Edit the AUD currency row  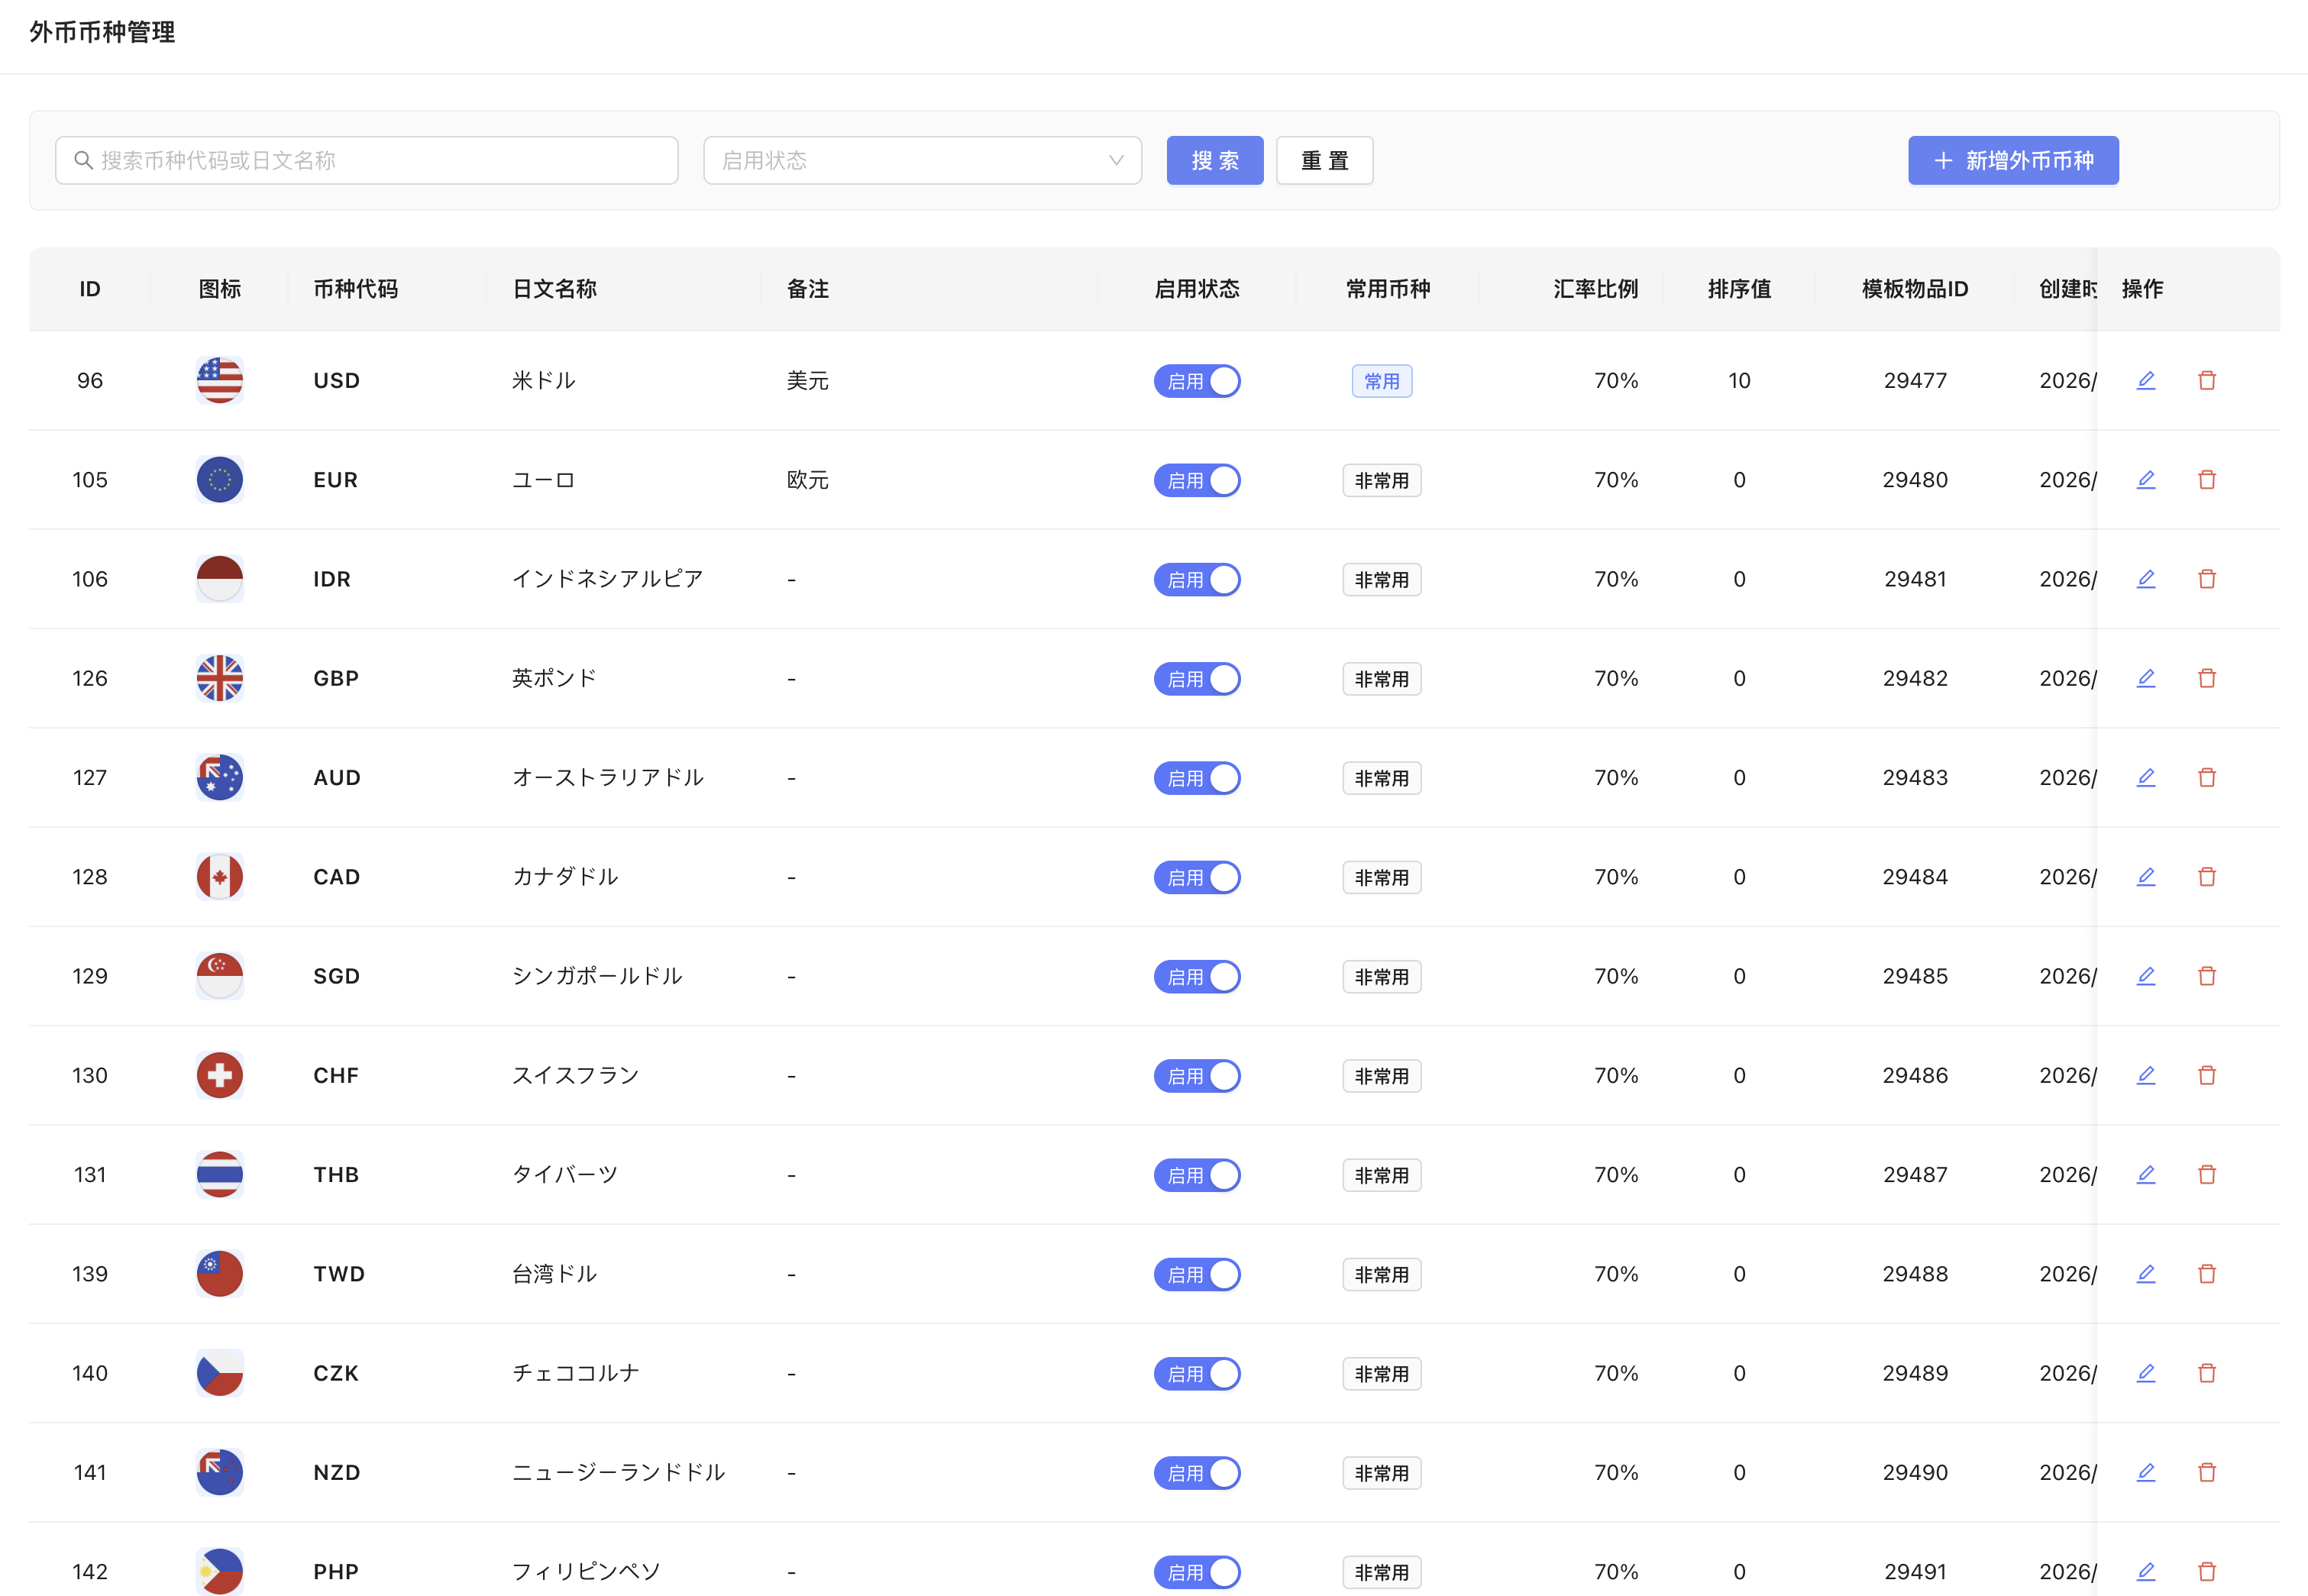click(2145, 777)
